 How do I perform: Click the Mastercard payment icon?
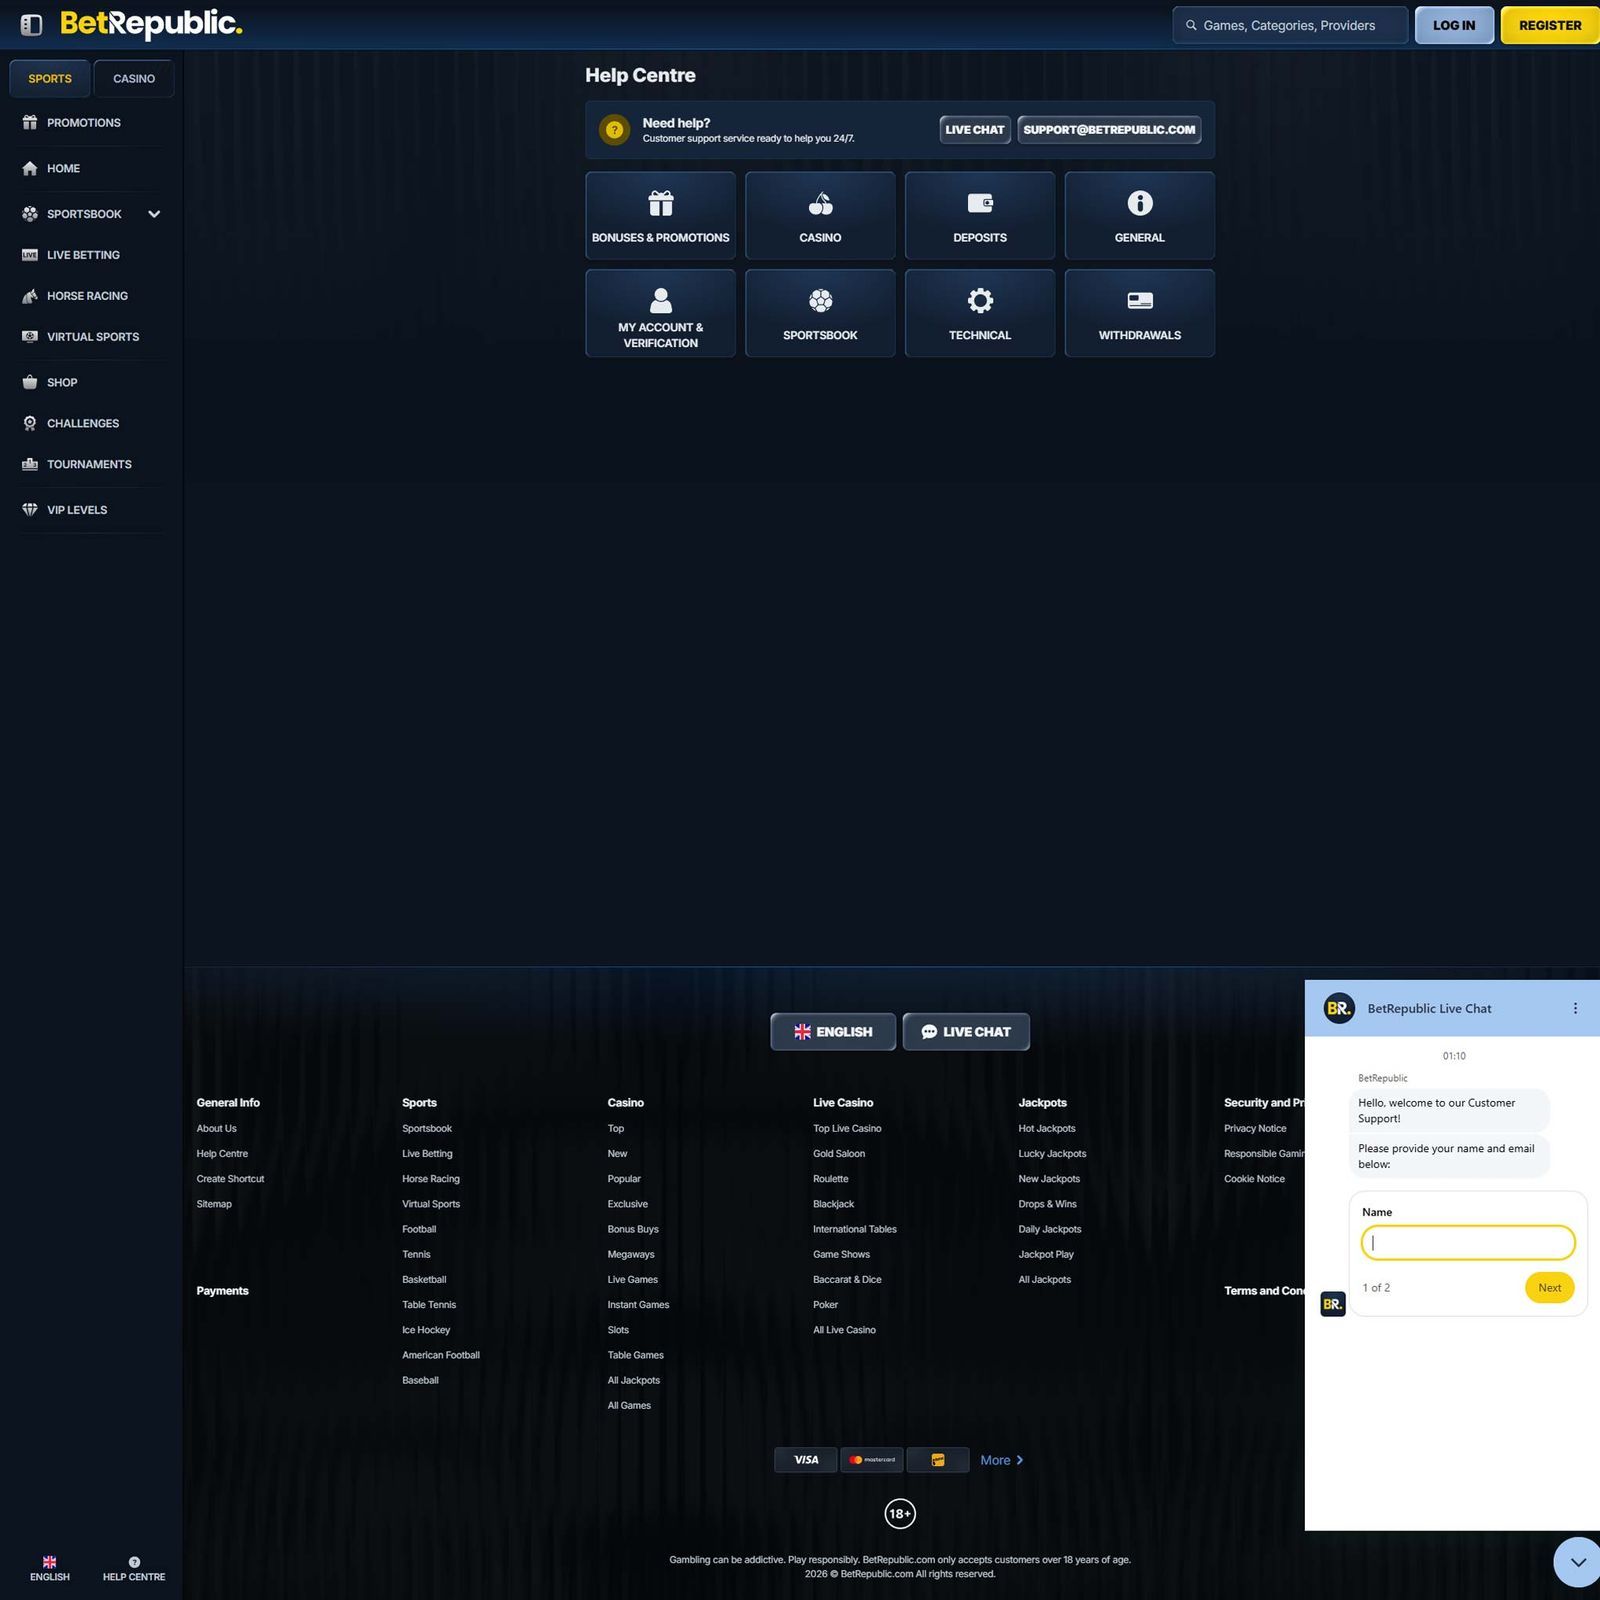pos(872,1460)
